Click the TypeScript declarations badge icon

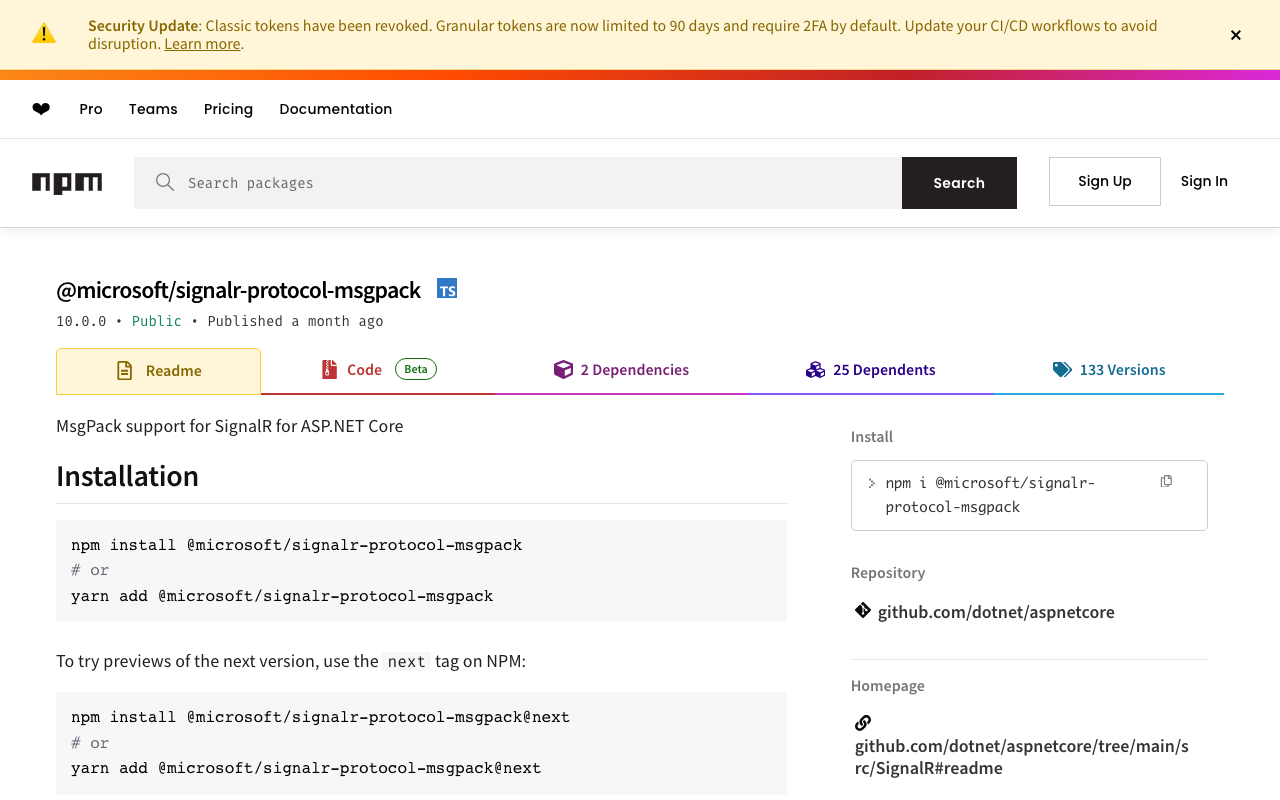(x=447, y=289)
